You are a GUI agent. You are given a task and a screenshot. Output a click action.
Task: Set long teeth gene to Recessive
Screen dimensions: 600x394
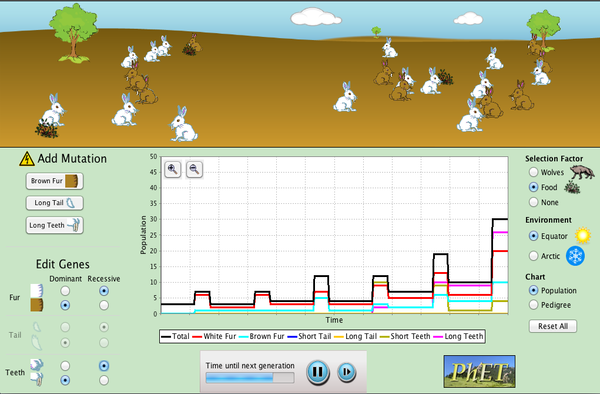[104, 380]
